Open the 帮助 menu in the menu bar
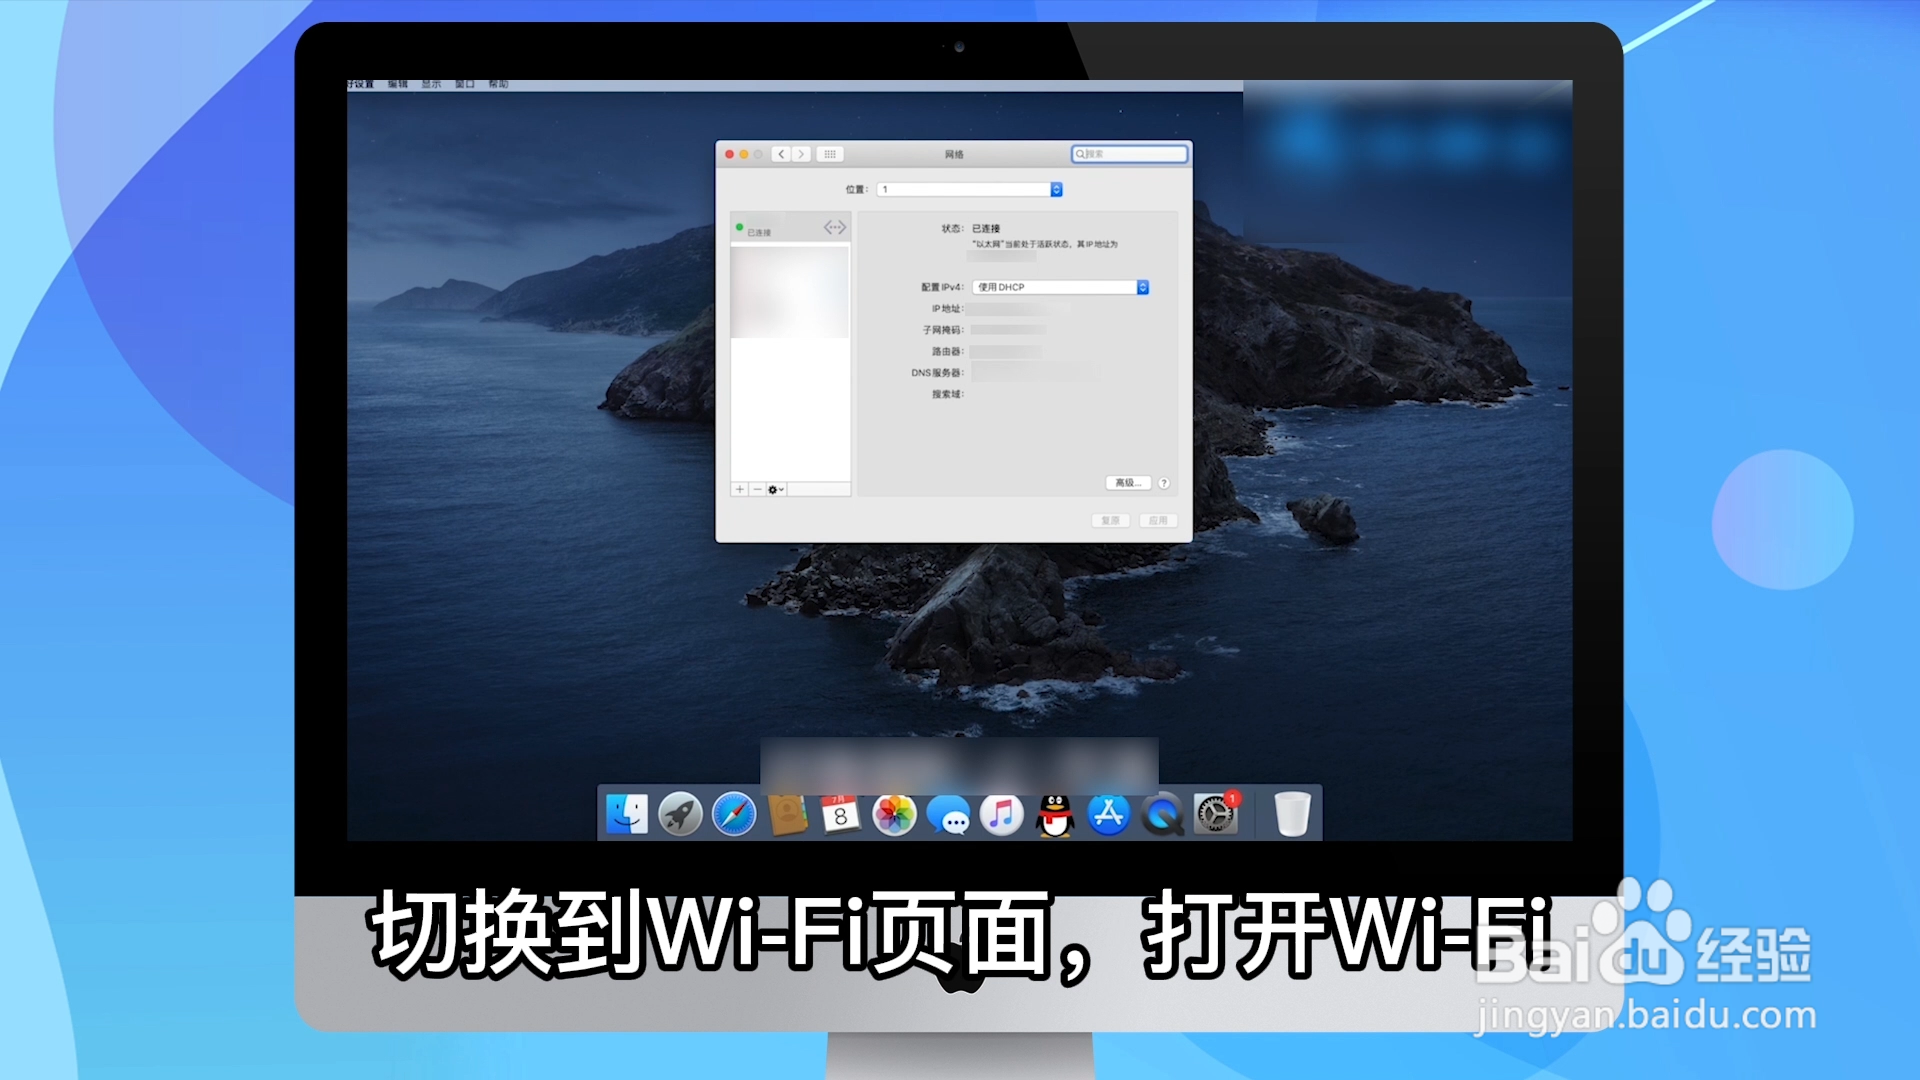The image size is (1920, 1080). 500,84
